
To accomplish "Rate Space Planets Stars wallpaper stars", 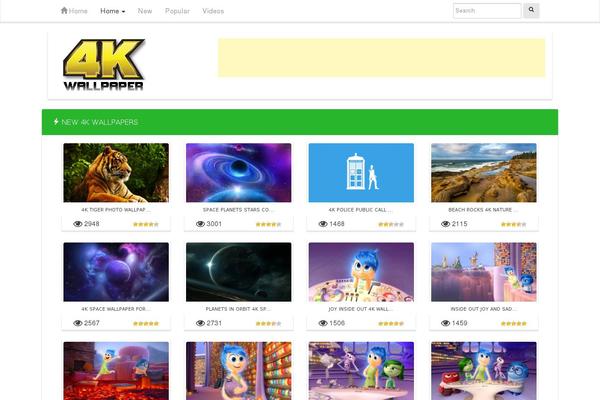I will click(x=268, y=224).
